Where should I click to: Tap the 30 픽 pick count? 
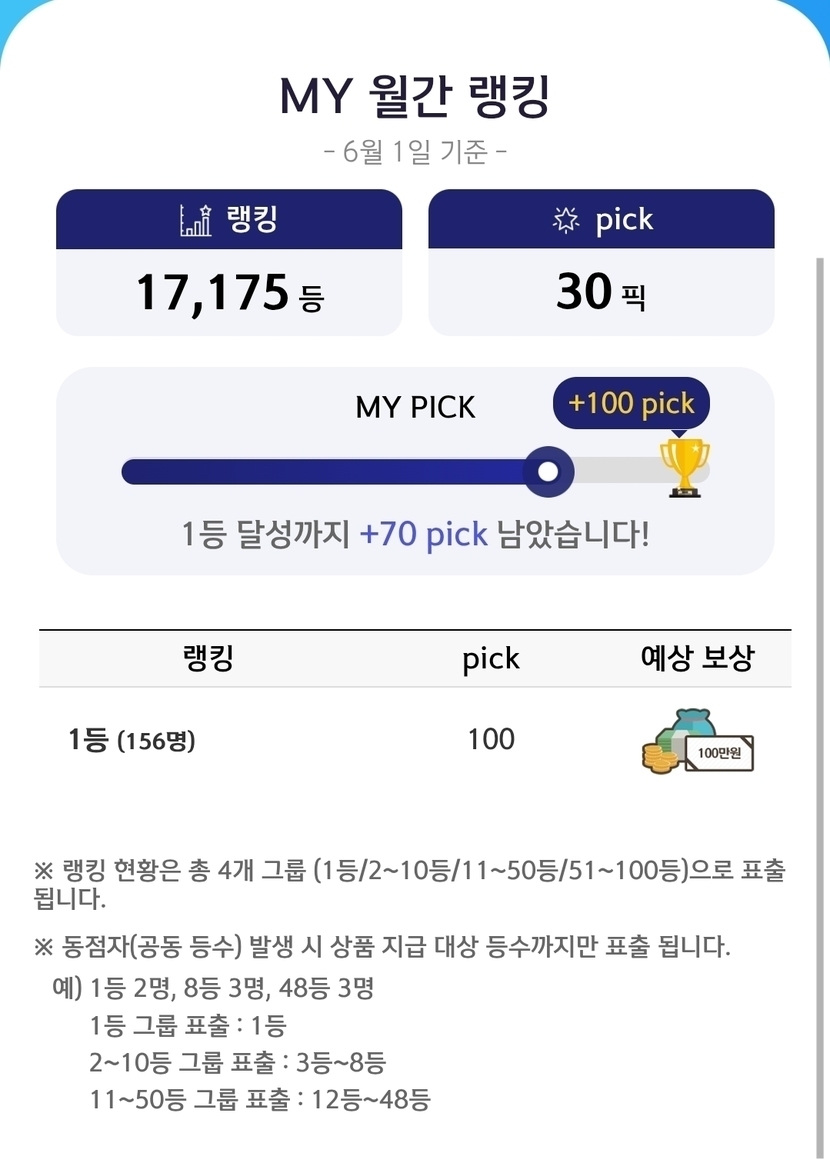[x=602, y=292]
